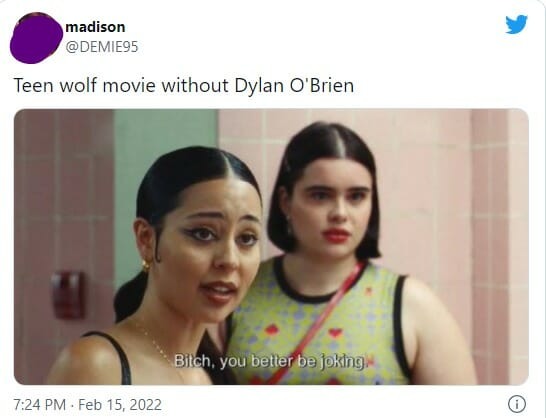Open the @DEMIE95 handle link
This screenshot has width=546, height=418.
102,47
